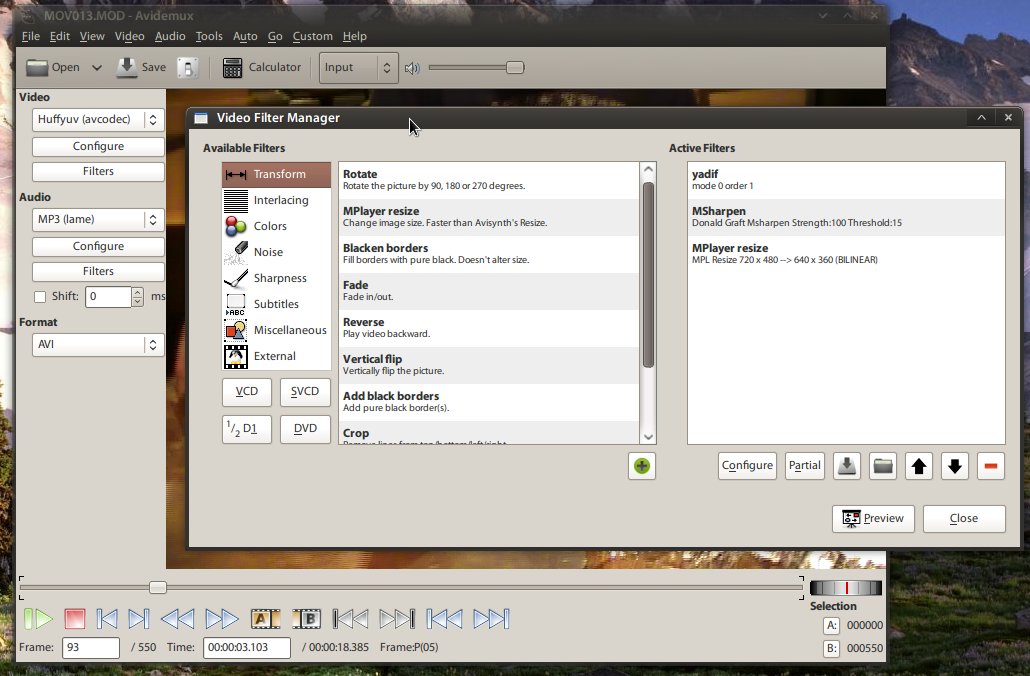Select the Colors filter category
This screenshot has height=676, width=1030.
click(x=277, y=226)
